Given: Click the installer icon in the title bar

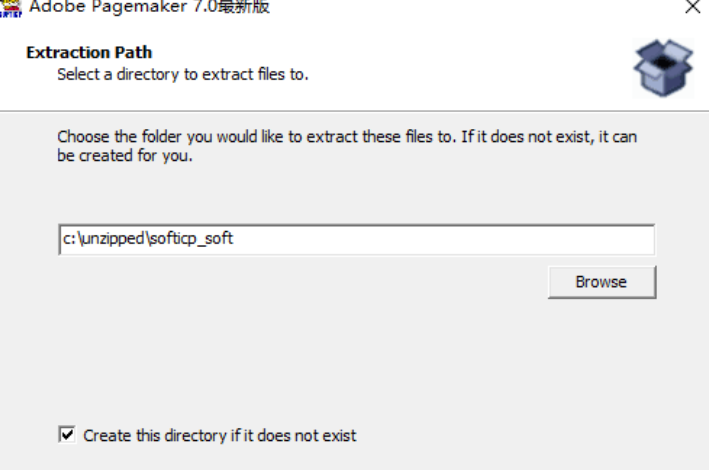Looking at the screenshot, I should tap(11, 7).
